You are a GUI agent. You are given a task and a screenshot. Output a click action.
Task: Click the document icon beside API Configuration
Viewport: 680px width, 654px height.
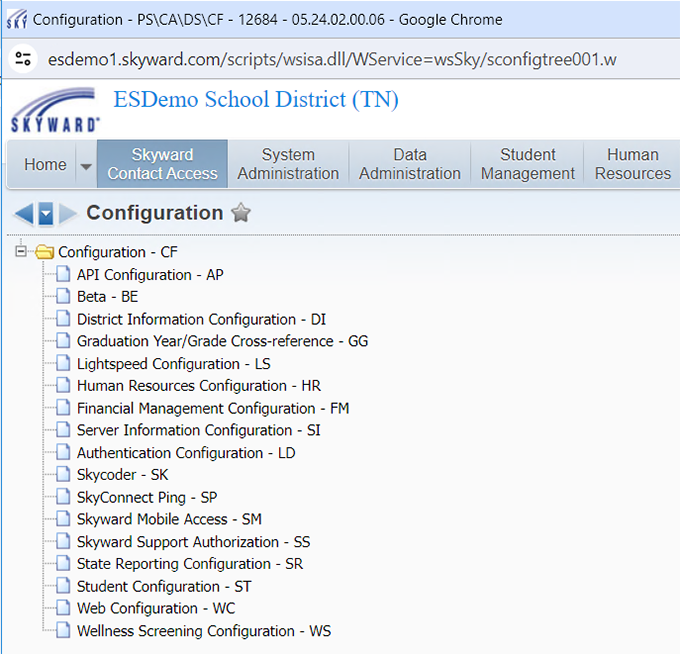pos(63,274)
